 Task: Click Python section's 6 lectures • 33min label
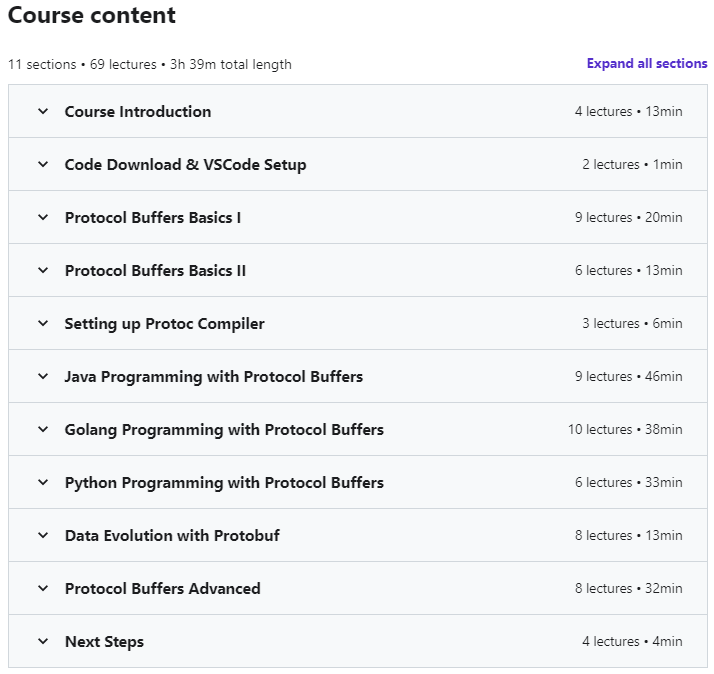628,482
